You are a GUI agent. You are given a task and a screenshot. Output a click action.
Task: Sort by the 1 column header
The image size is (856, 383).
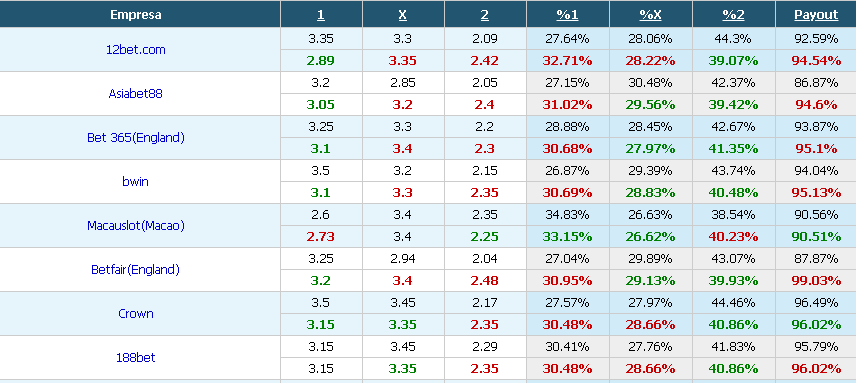click(320, 15)
